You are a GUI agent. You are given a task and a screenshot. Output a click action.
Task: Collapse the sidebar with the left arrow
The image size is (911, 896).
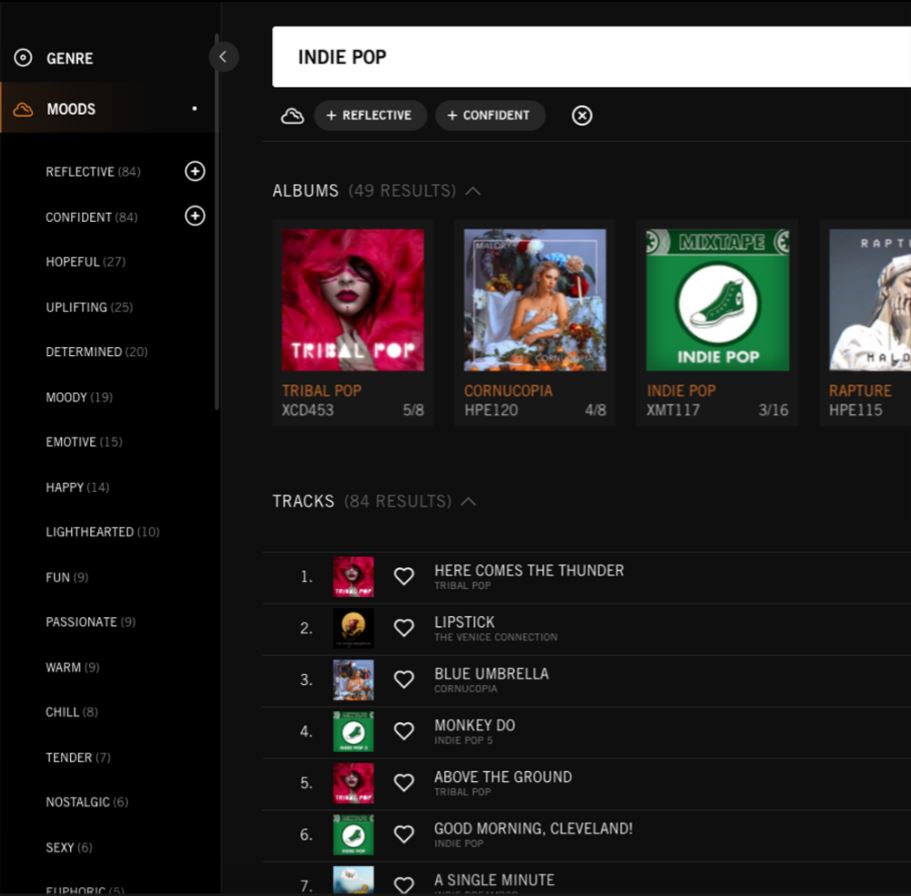(x=223, y=57)
